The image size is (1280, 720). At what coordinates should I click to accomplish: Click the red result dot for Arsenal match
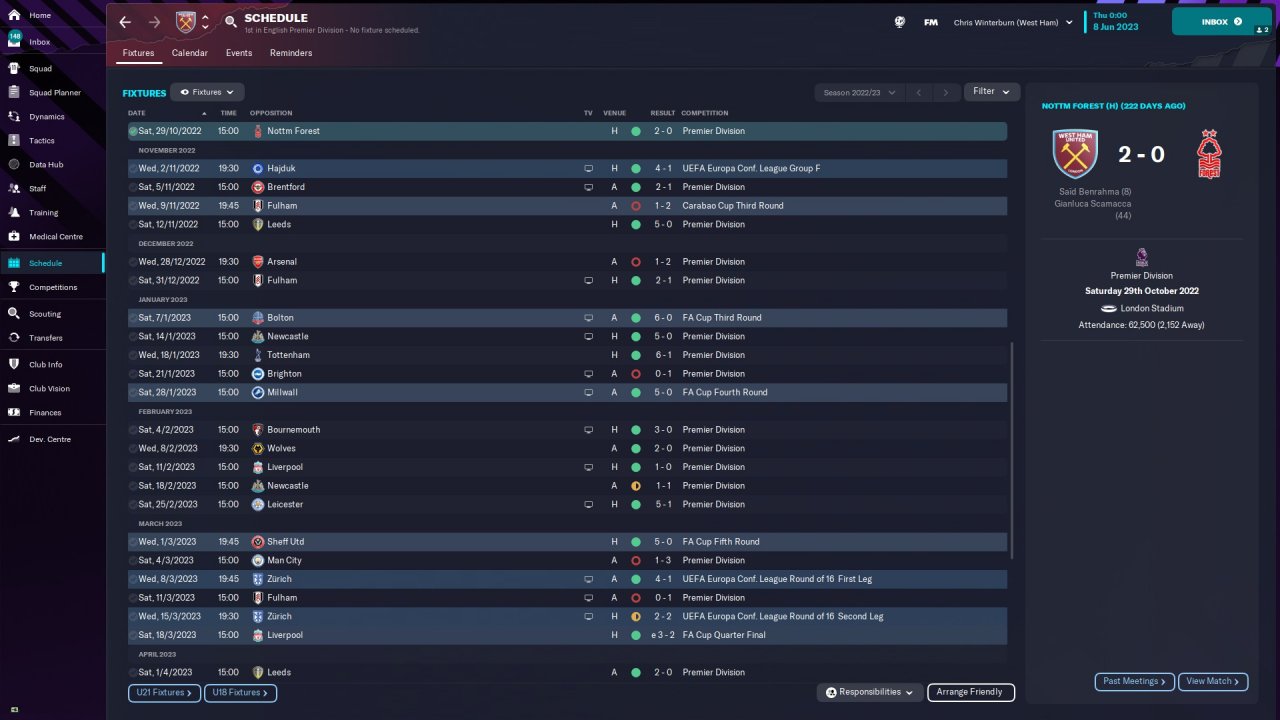point(636,262)
